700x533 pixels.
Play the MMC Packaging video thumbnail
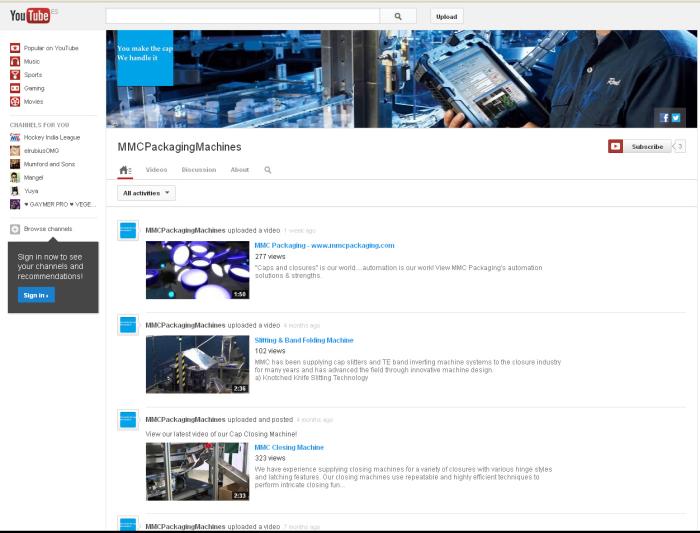pos(197,270)
